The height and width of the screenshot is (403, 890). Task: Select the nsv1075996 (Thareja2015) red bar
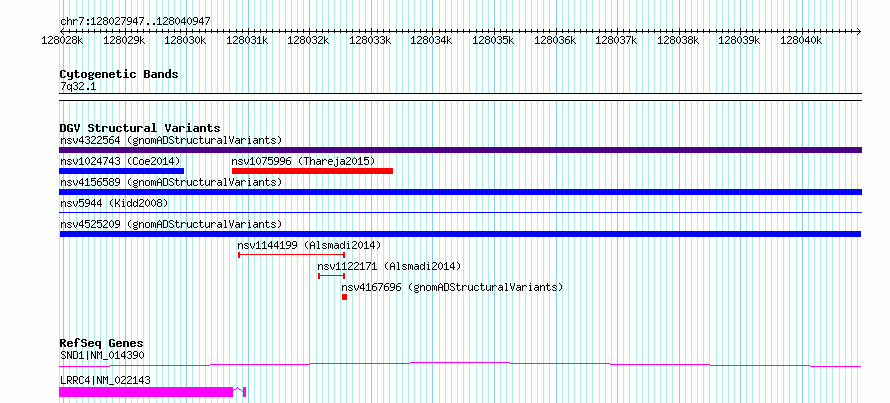(x=312, y=171)
